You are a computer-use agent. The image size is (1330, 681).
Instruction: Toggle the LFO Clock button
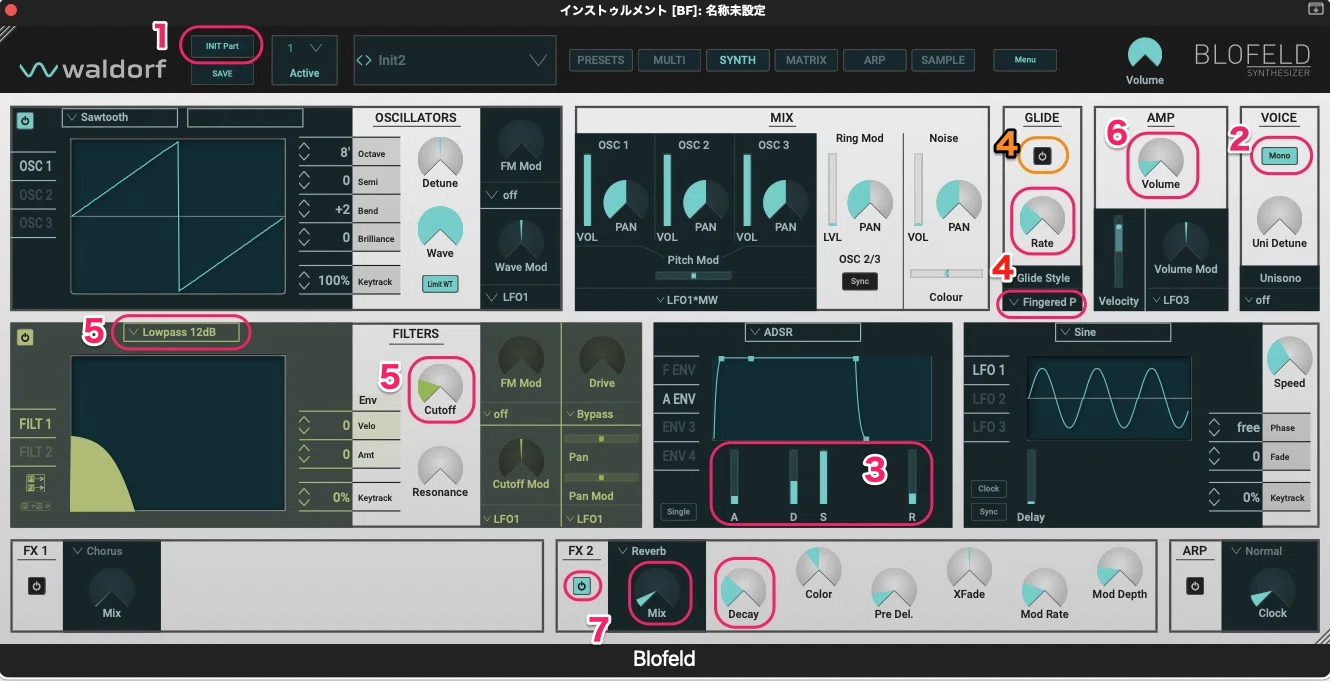pos(989,489)
